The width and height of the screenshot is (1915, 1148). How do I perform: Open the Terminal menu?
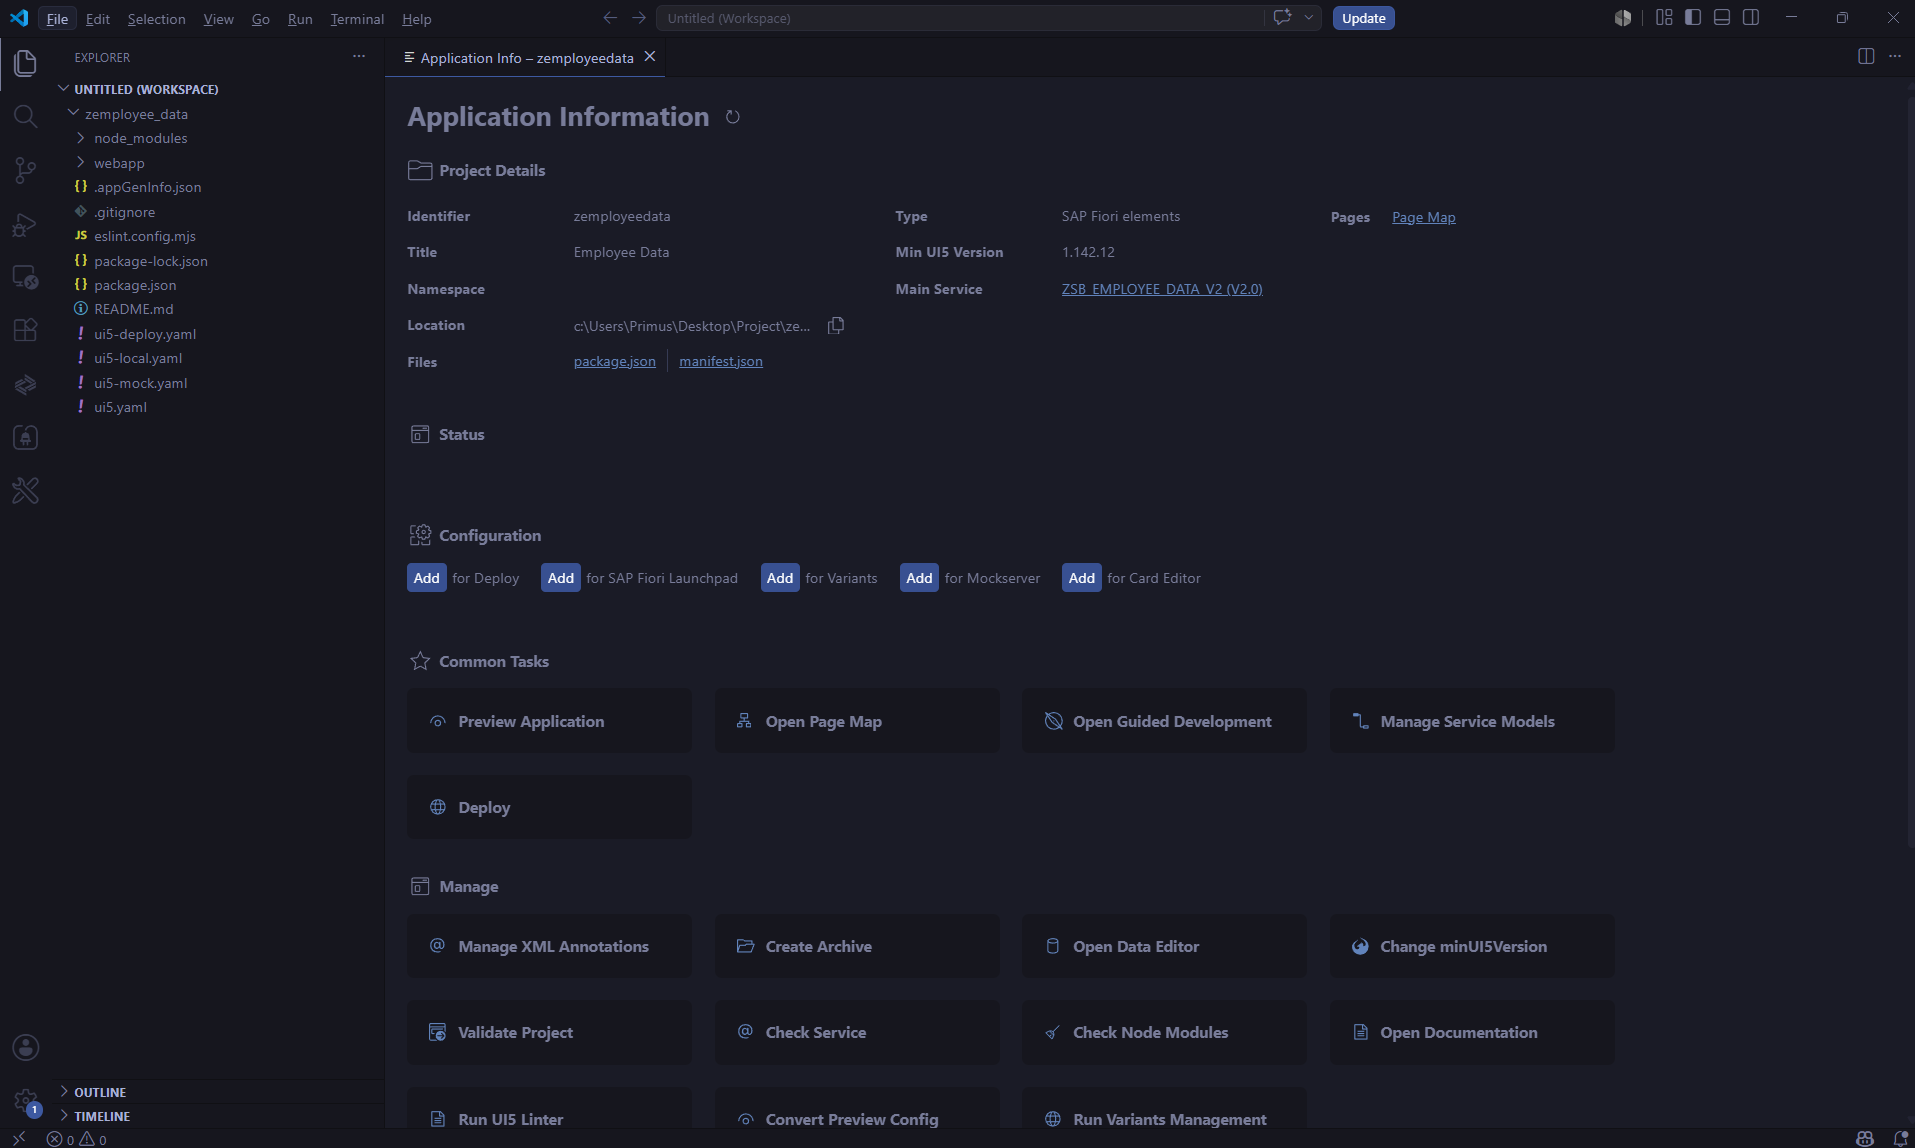pyautogui.click(x=357, y=19)
